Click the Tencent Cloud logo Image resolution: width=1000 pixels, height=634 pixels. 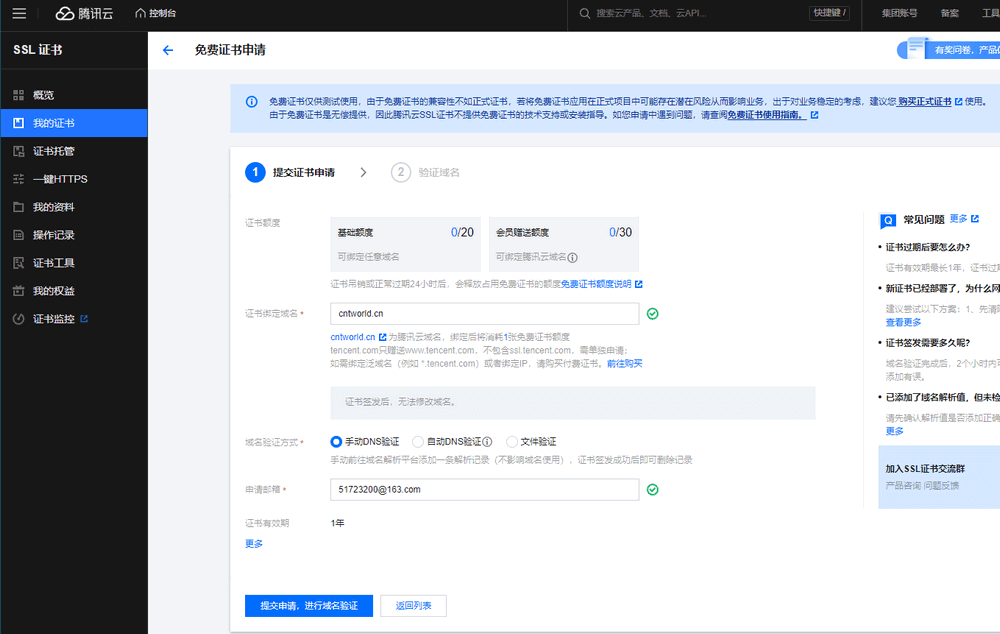coord(87,13)
